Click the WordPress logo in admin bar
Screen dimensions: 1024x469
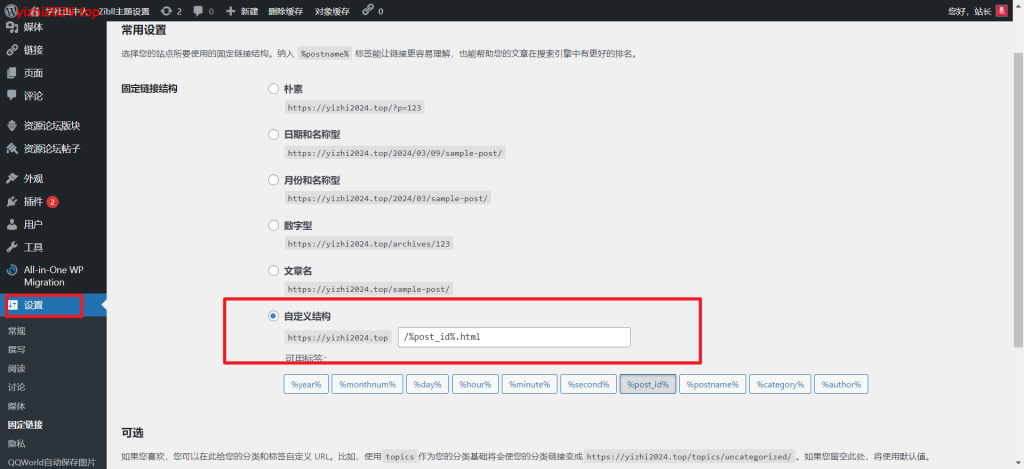pyautogui.click(x=11, y=11)
